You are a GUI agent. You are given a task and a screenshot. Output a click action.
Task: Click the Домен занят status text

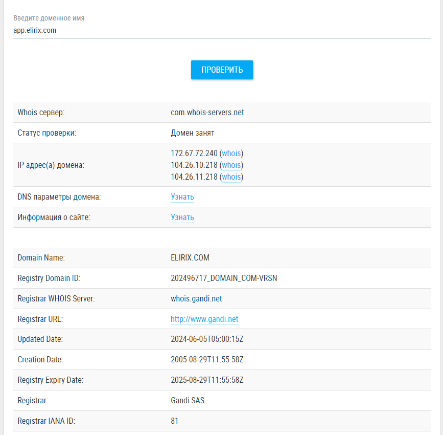(192, 133)
